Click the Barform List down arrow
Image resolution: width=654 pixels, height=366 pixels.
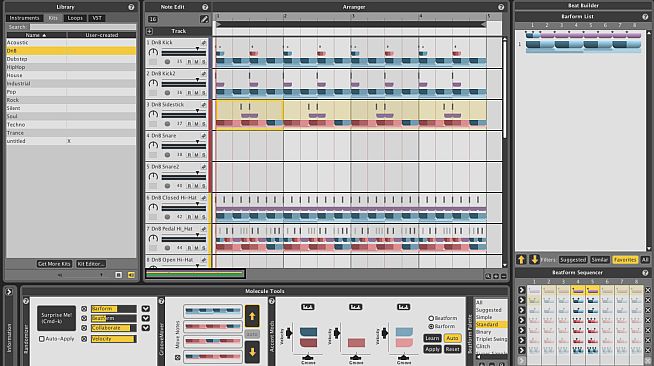coord(534,260)
